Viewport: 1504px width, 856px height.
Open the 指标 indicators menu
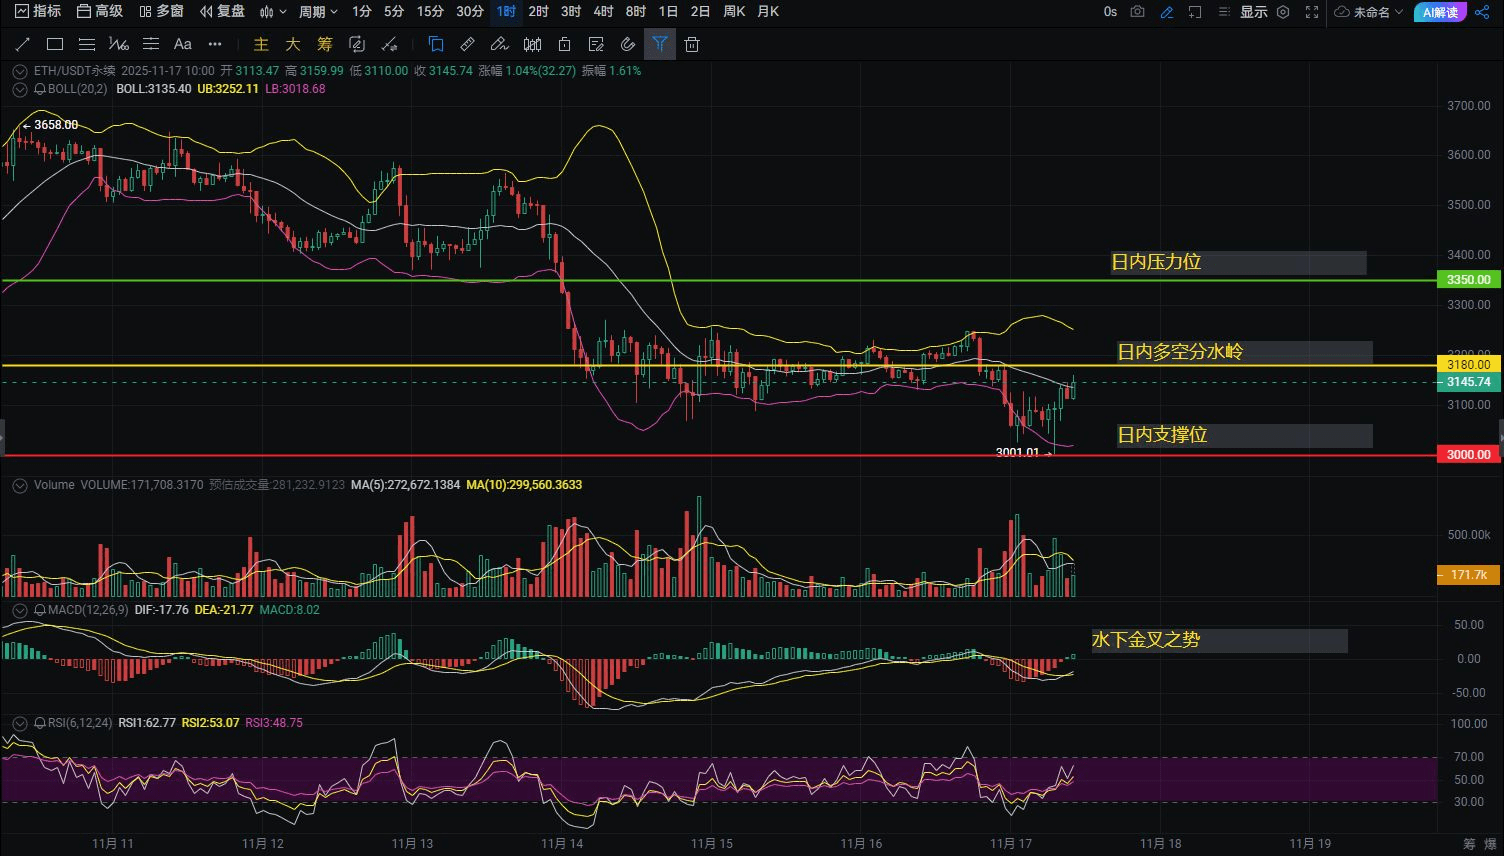tap(38, 12)
